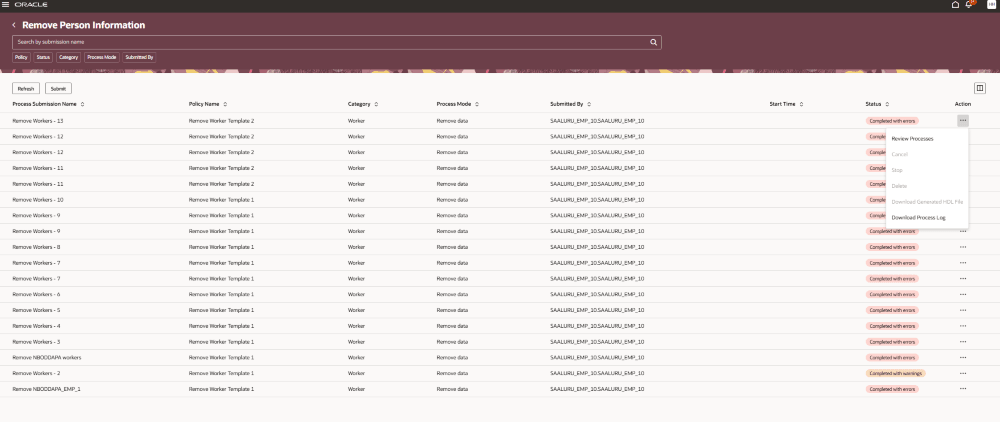Sort the Status column
Image resolution: width=1000 pixels, height=422 pixels.
pyautogui.click(x=887, y=104)
